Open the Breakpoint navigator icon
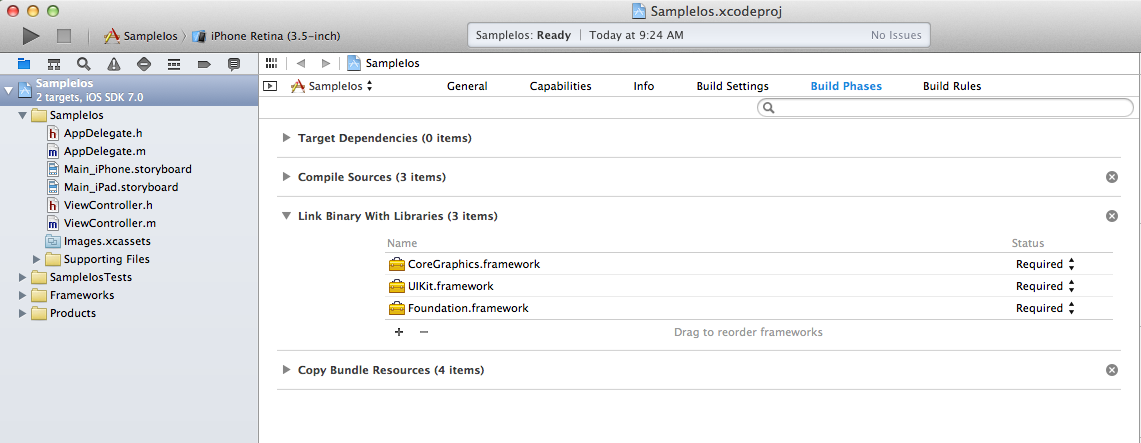1141x443 pixels. pos(204,64)
